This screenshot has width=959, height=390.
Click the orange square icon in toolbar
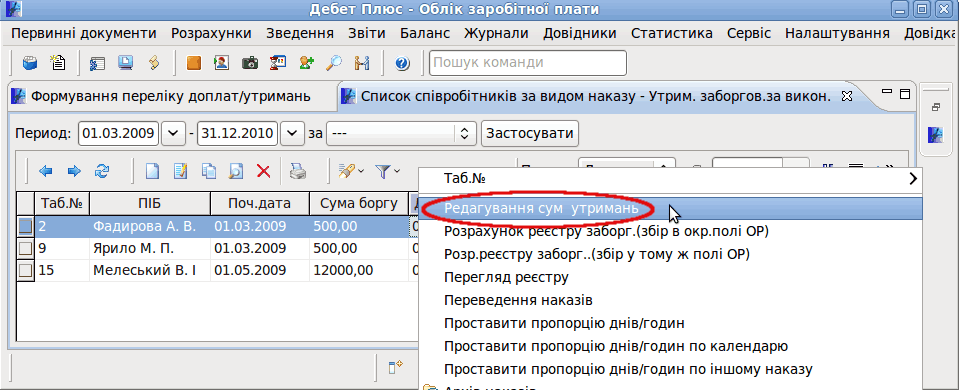click(x=193, y=62)
